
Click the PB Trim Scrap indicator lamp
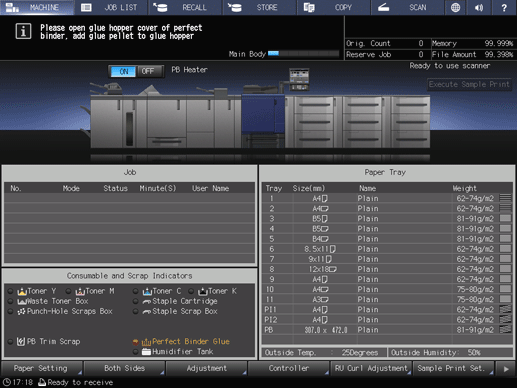[x=11, y=342]
